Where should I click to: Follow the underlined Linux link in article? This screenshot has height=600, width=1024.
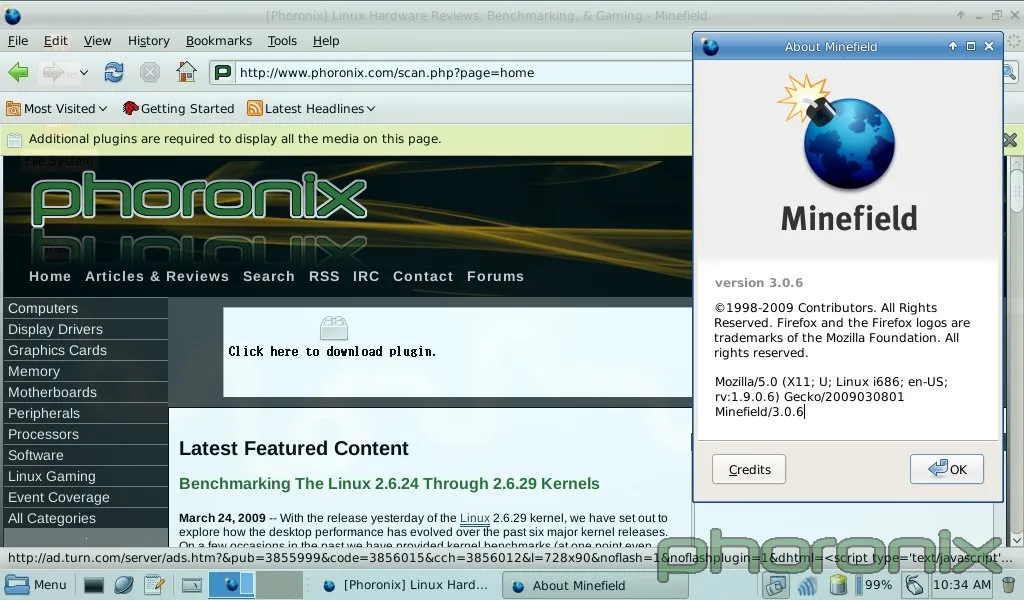click(x=475, y=518)
